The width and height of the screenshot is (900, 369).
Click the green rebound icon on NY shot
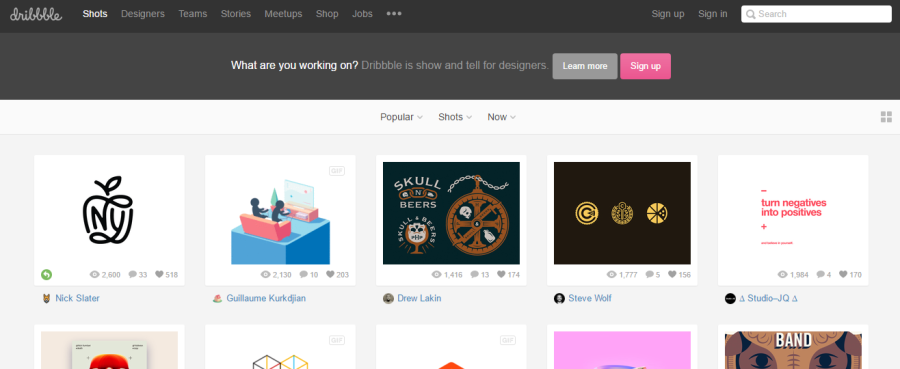click(x=46, y=274)
